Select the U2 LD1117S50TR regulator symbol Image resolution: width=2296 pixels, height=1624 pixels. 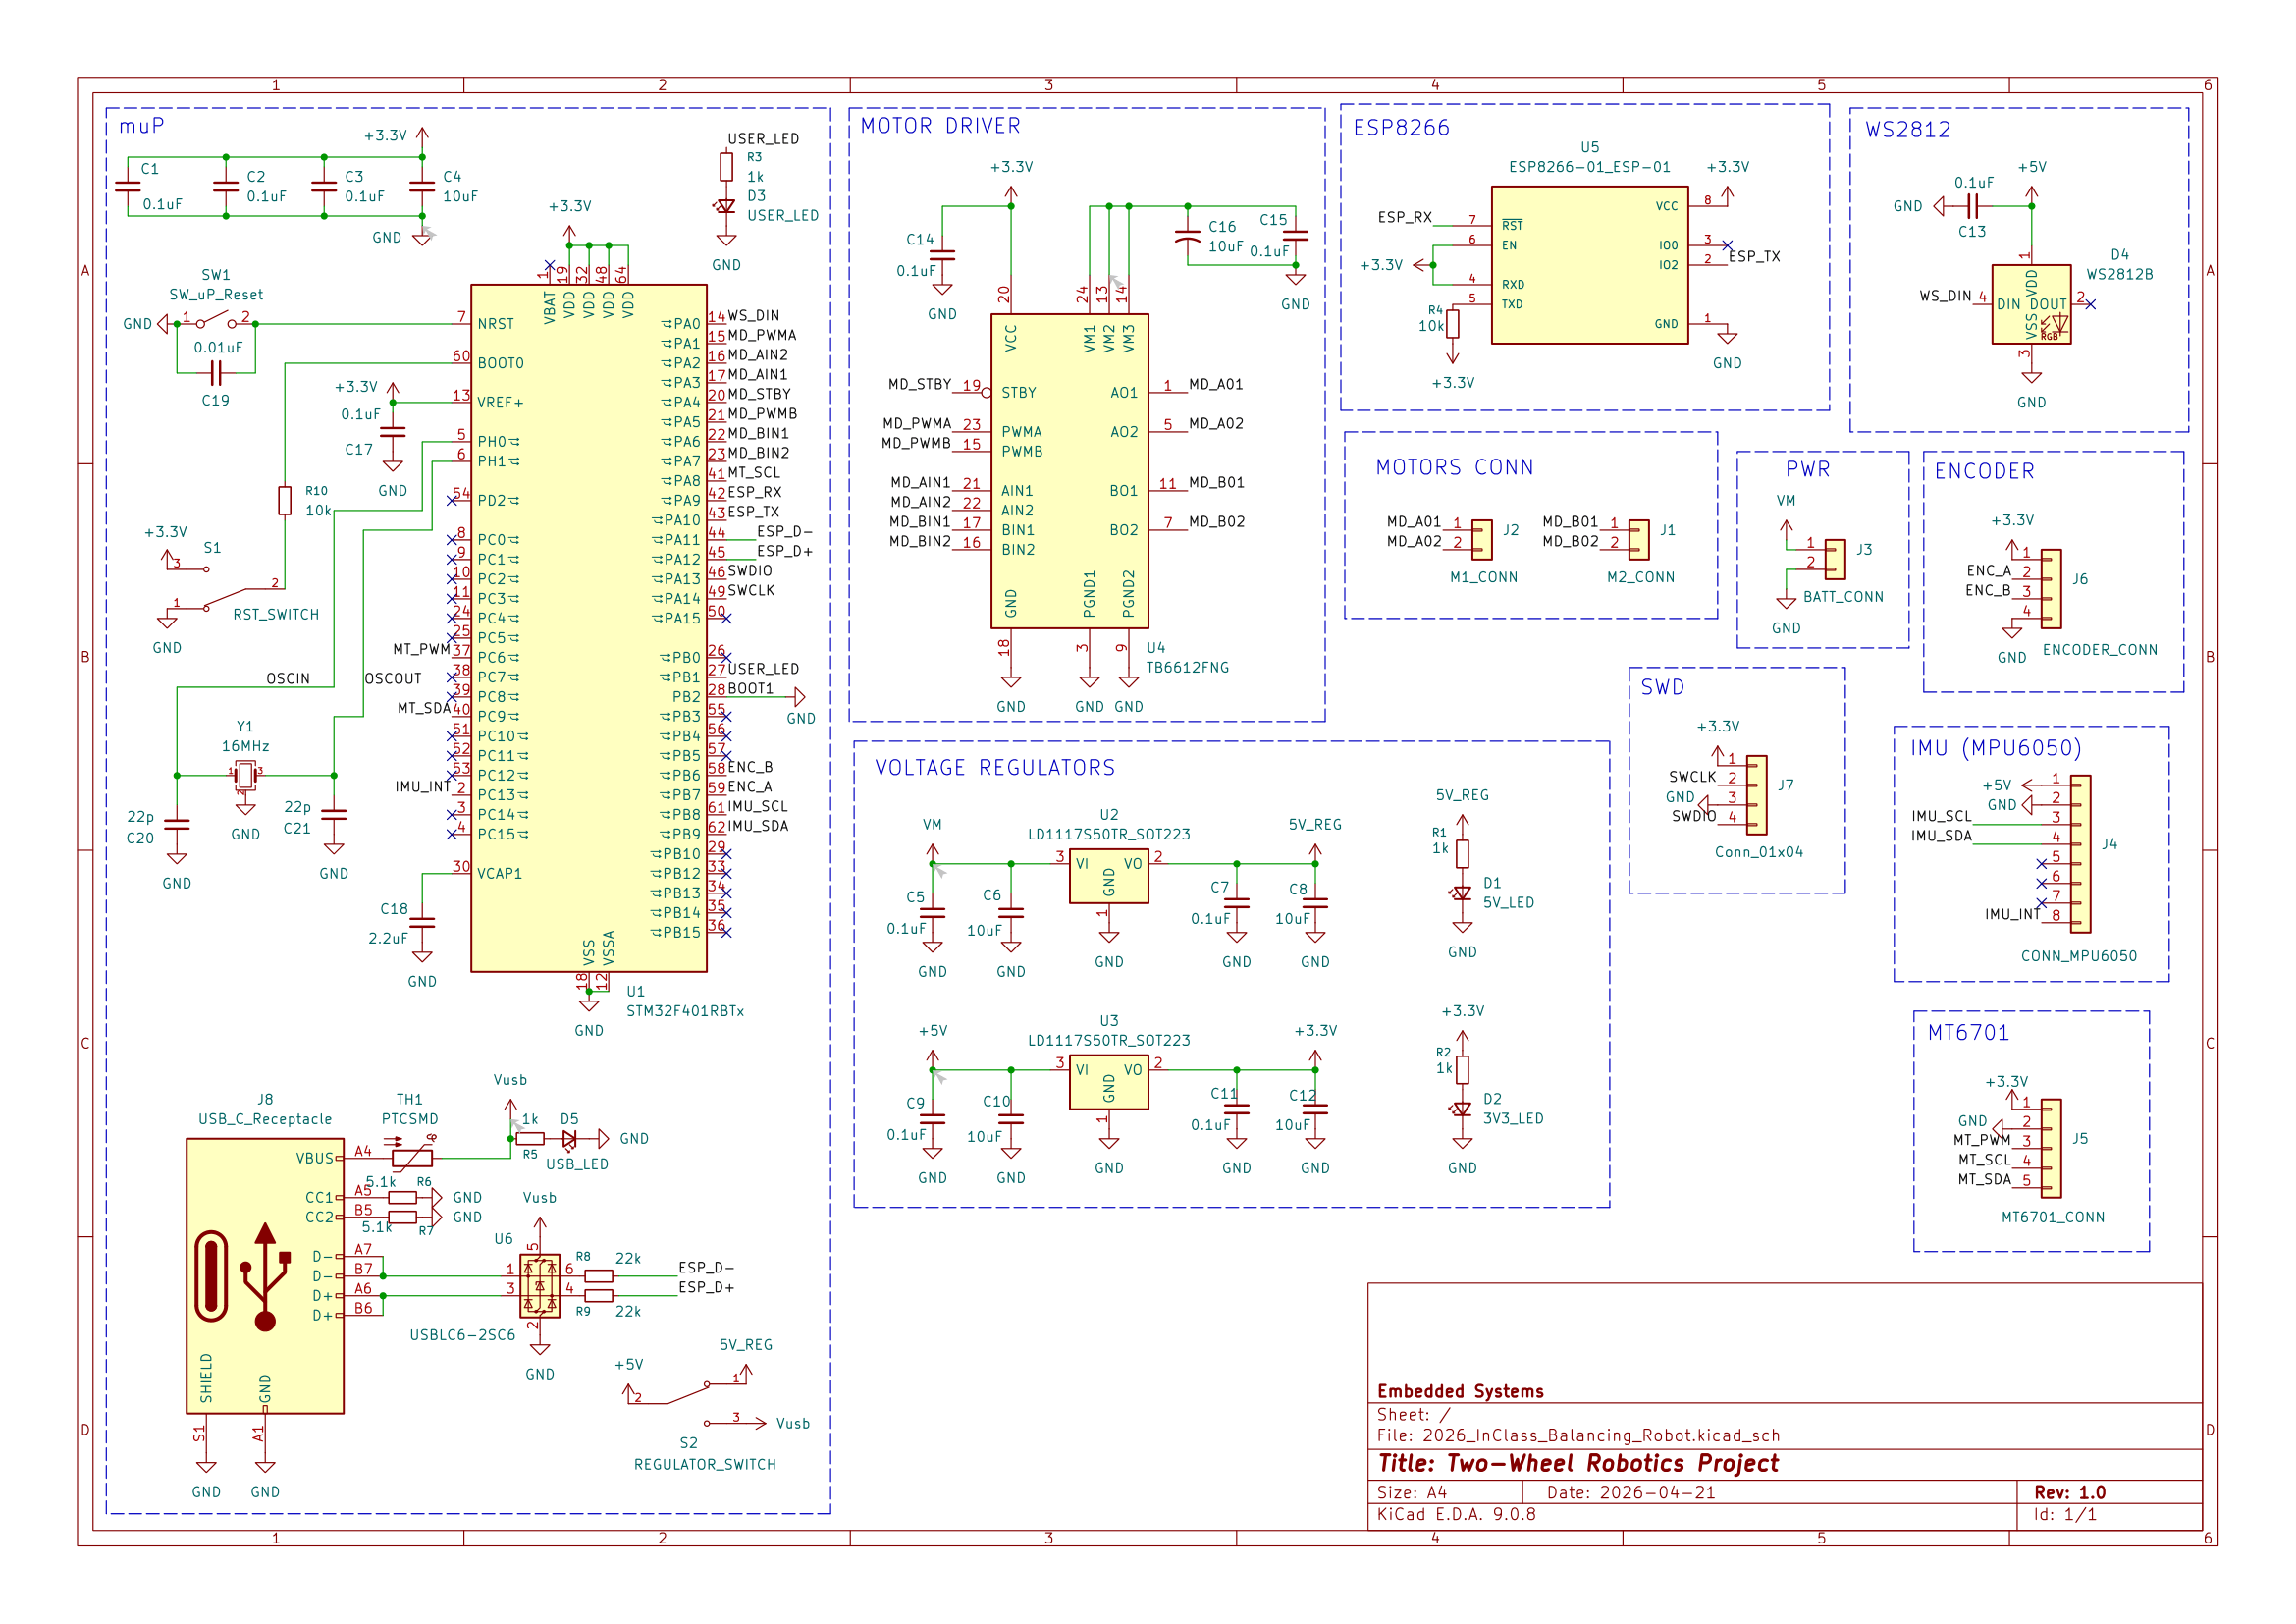coord(1109,877)
